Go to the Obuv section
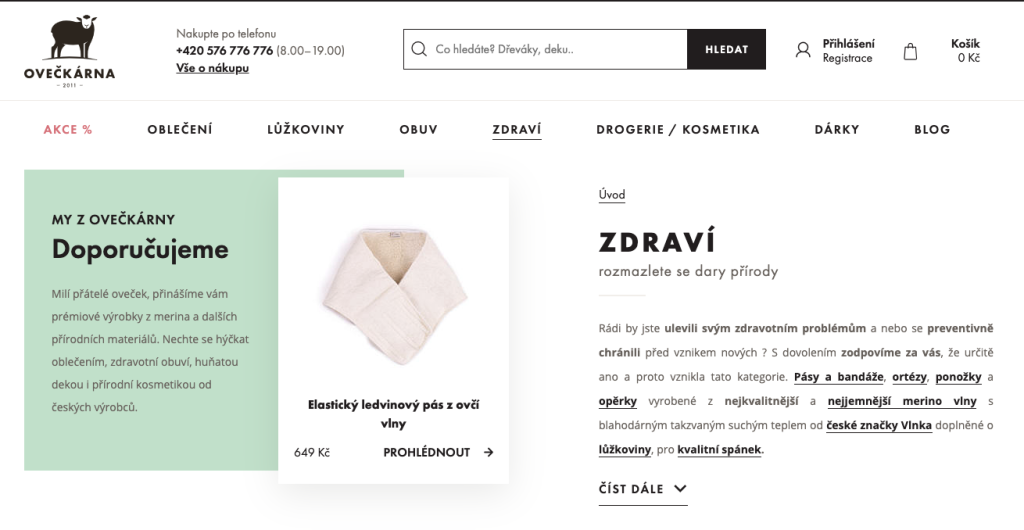The height and width of the screenshot is (530, 1024). (418, 129)
